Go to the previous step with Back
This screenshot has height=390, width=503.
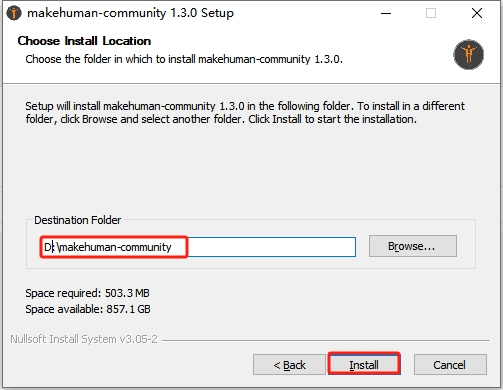click(289, 365)
